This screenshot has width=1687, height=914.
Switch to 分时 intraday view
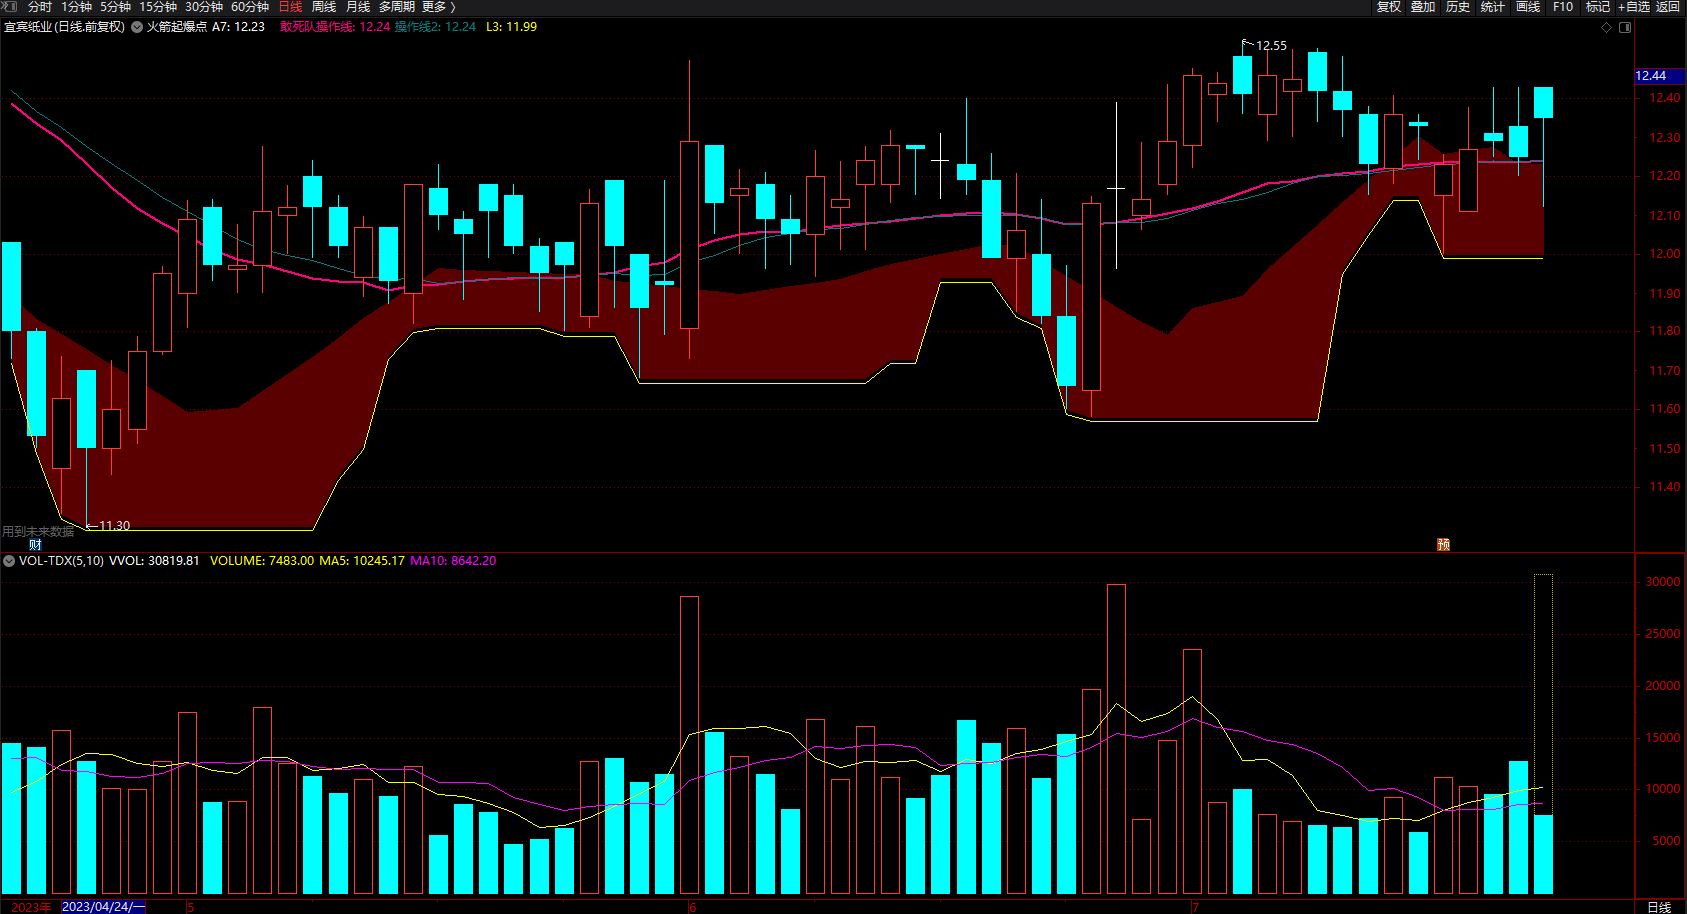tap(40, 7)
